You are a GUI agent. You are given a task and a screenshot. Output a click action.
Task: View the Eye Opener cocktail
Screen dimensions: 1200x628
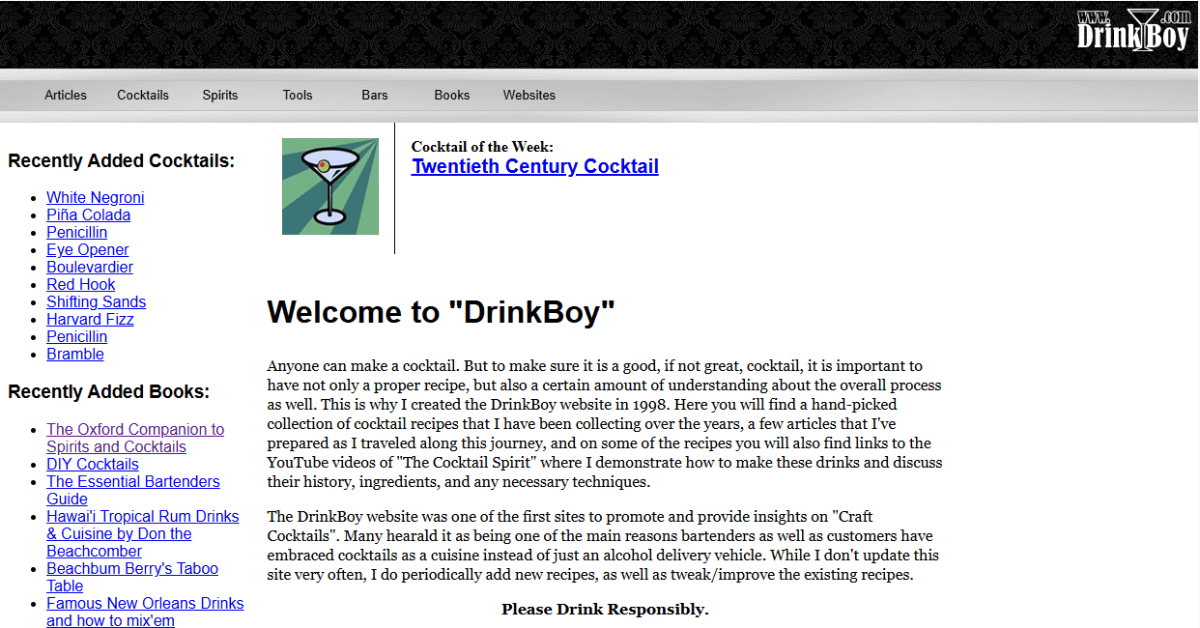click(x=87, y=250)
